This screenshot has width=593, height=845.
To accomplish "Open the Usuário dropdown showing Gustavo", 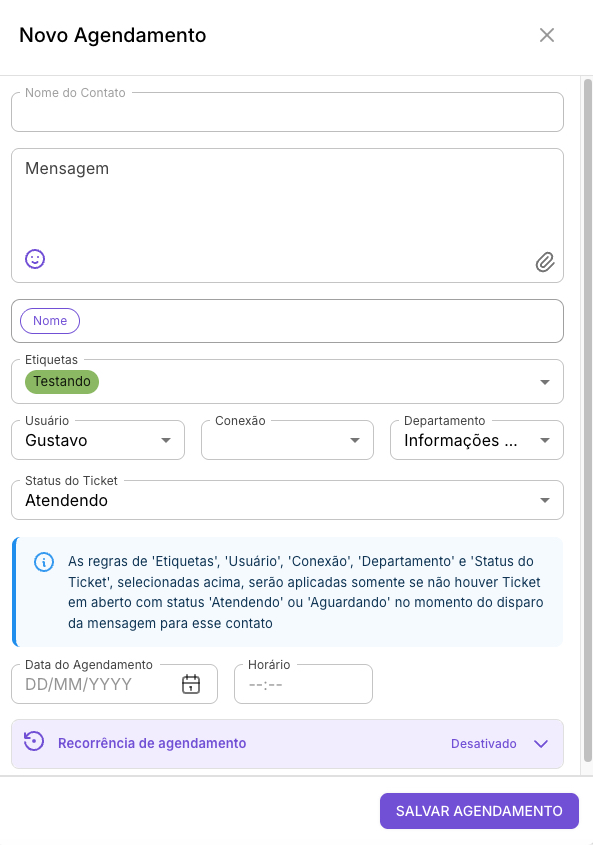I will click(x=165, y=440).
